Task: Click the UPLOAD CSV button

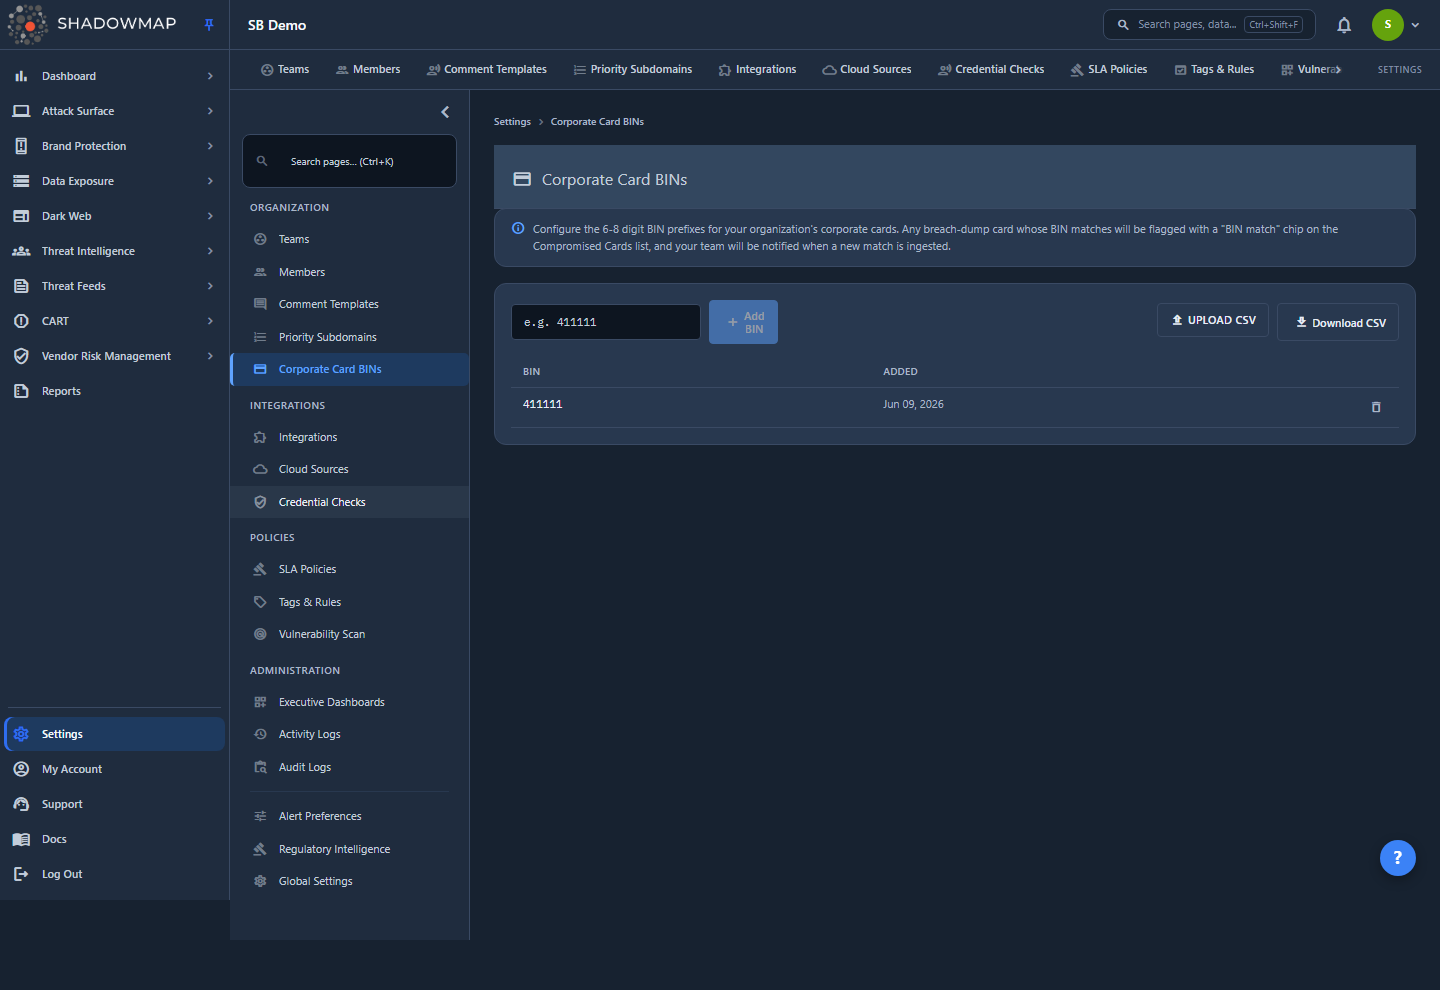Action: (1213, 320)
